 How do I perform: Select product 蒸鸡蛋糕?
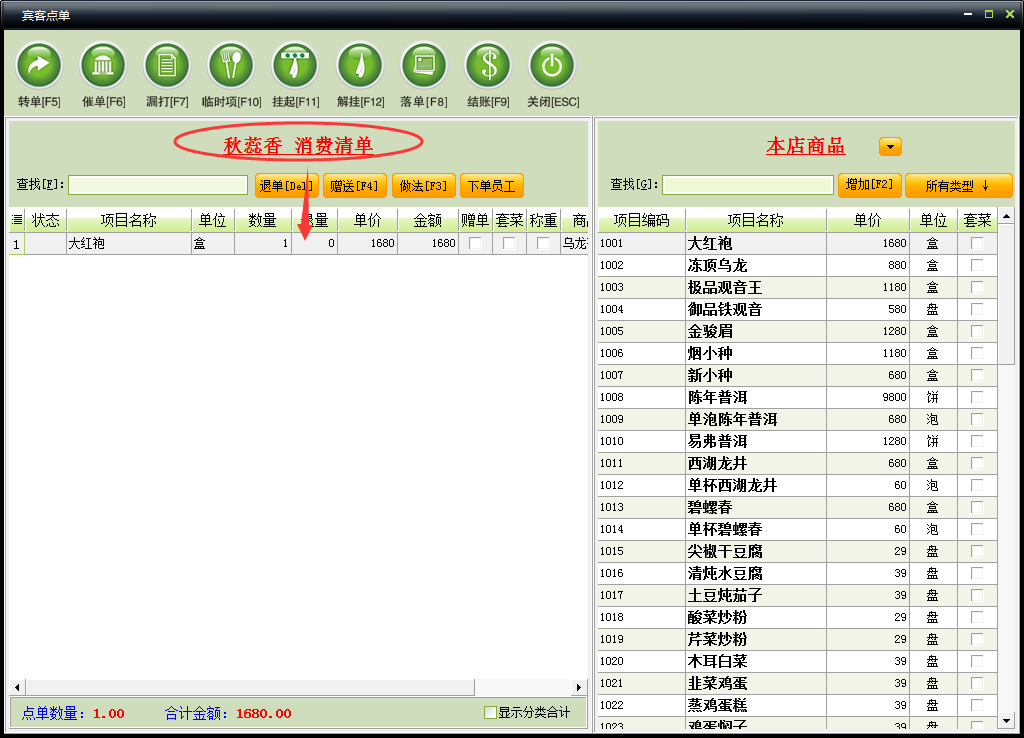pyautogui.click(x=797, y=705)
